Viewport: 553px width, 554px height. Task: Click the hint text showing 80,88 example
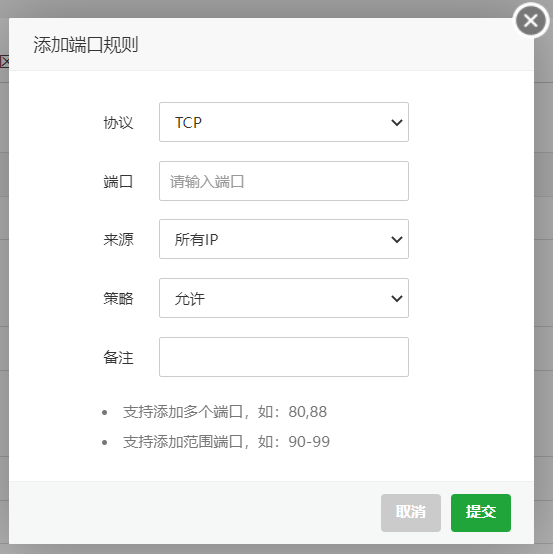(x=225, y=412)
